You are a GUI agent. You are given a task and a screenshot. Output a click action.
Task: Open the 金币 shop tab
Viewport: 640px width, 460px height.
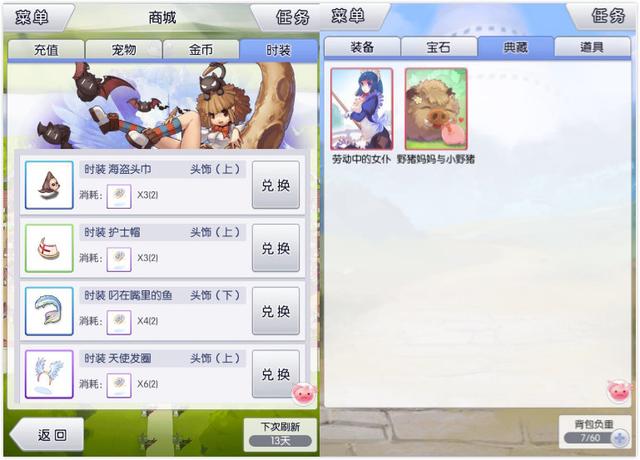(201, 50)
